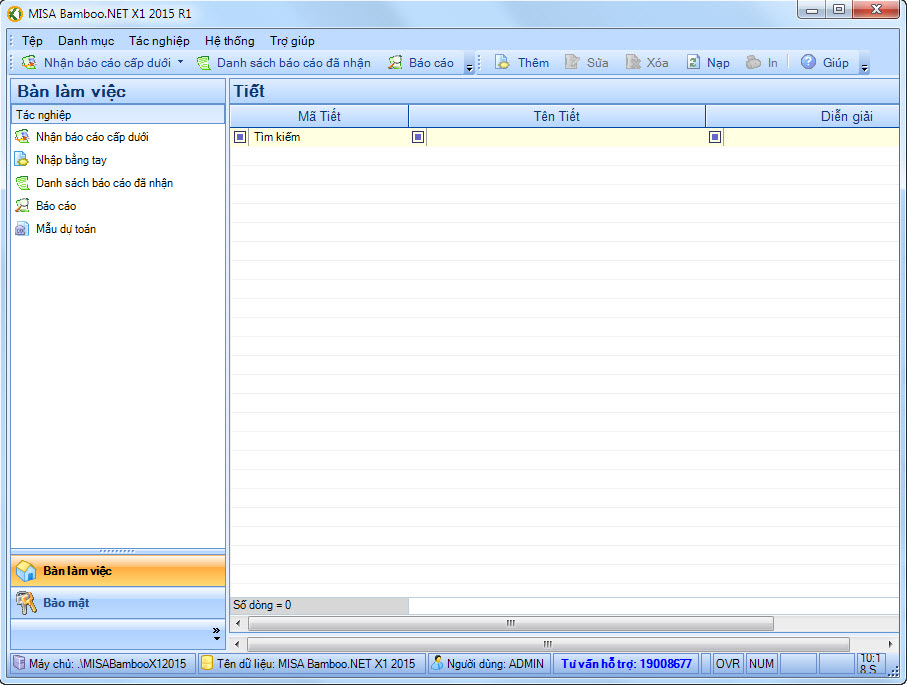Click the Xóa (delete) toolbar icon
This screenshot has height=685, width=907.
pos(633,62)
